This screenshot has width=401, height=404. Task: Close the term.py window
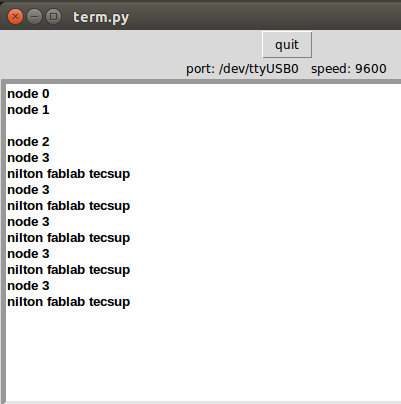[x=15, y=16]
